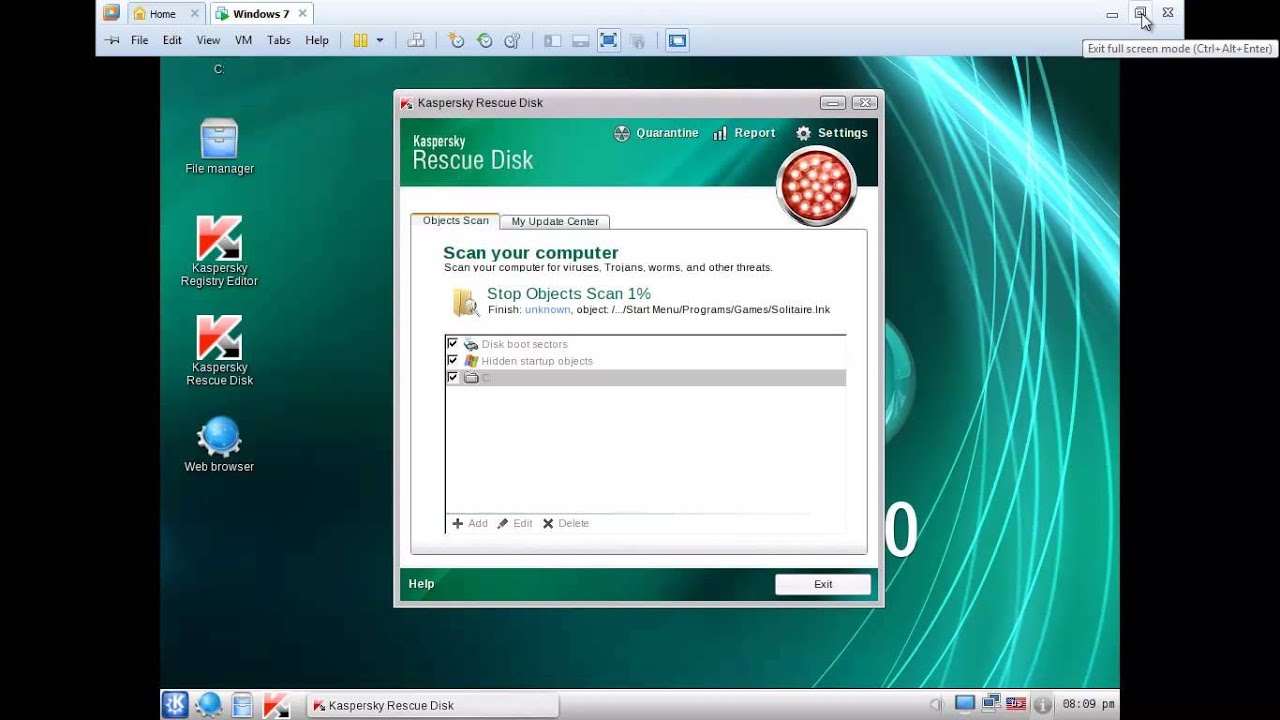Click the send Ctrl+Alt+Del toolbar icon
The height and width of the screenshot is (720, 1280).
point(416,41)
